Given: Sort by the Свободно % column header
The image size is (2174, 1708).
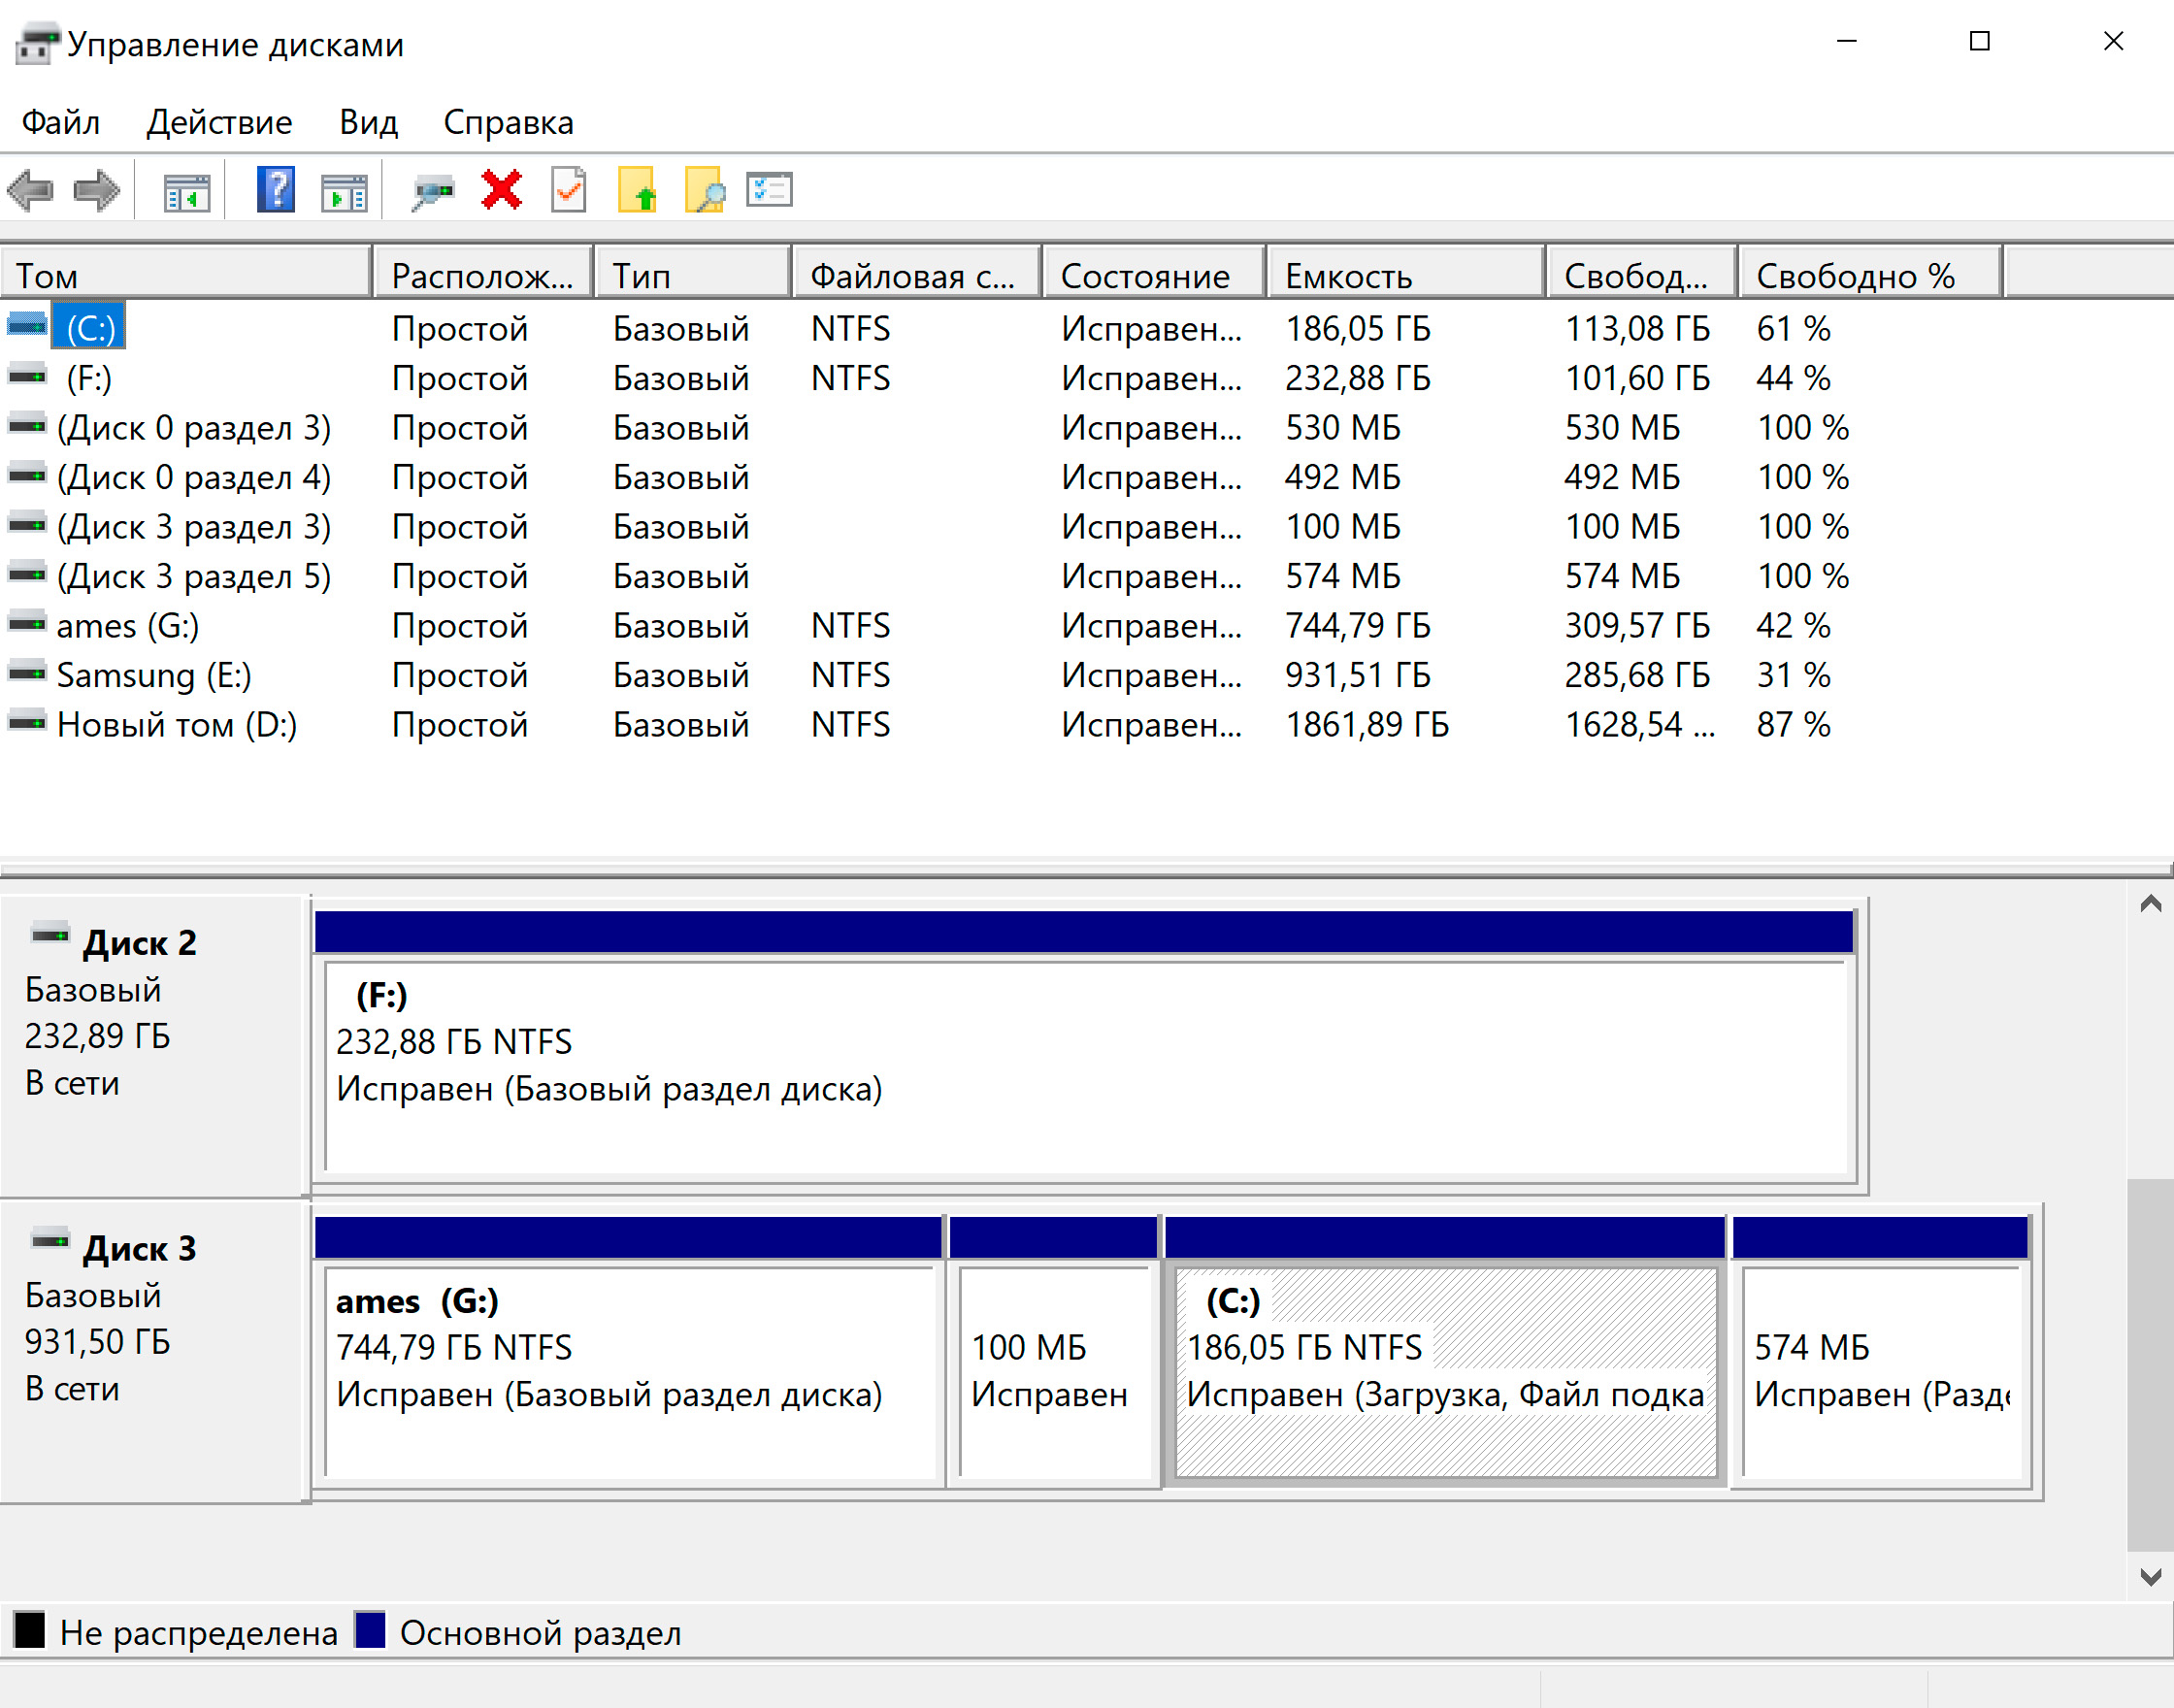Looking at the screenshot, I should coord(1870,274).
